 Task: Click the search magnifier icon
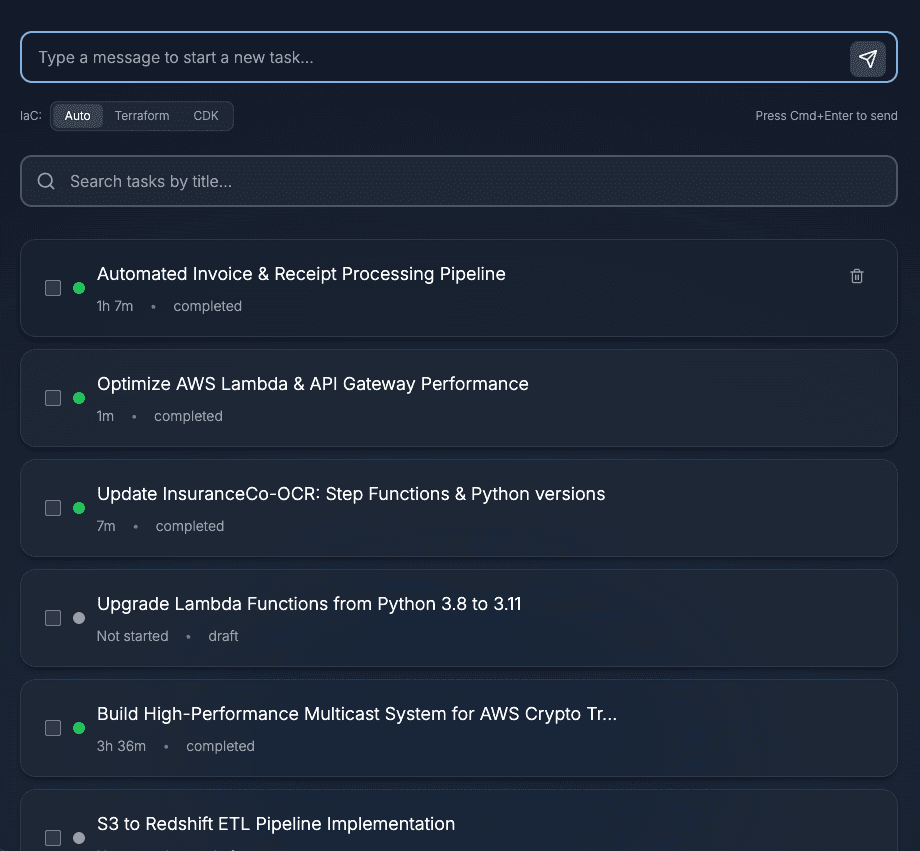pyautogui.click(x=46, y=181)
